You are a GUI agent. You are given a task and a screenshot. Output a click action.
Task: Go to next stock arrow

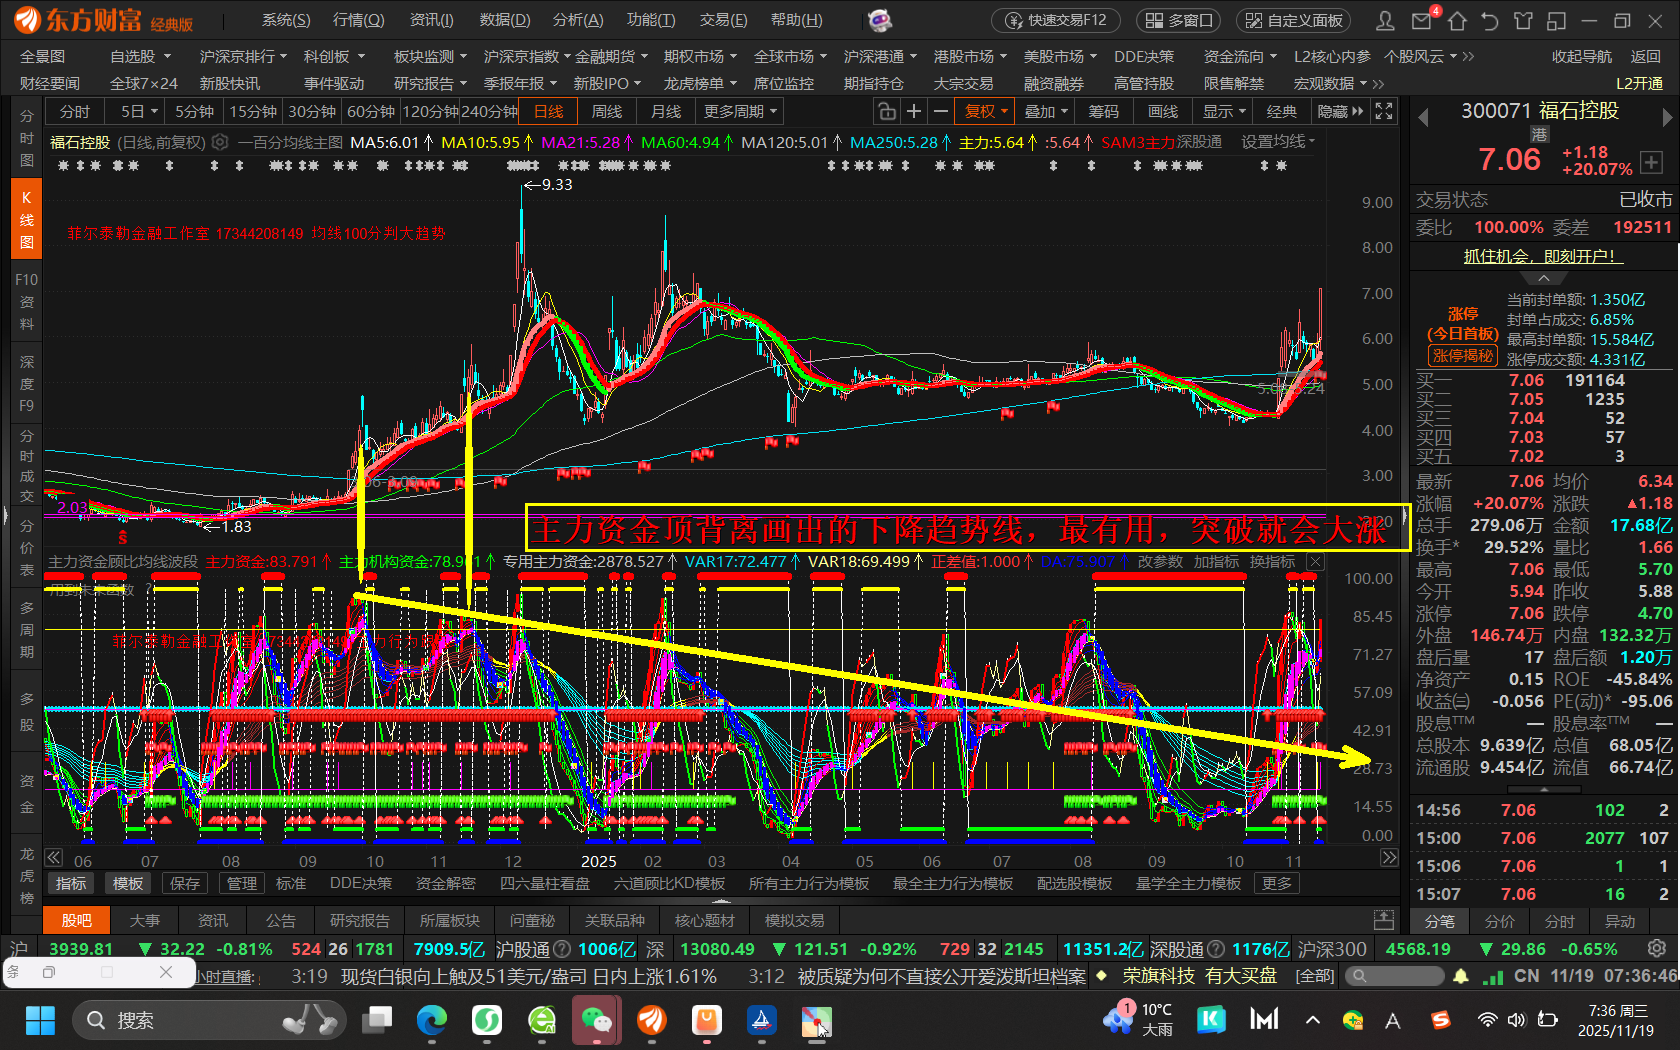click(1667, 117)
